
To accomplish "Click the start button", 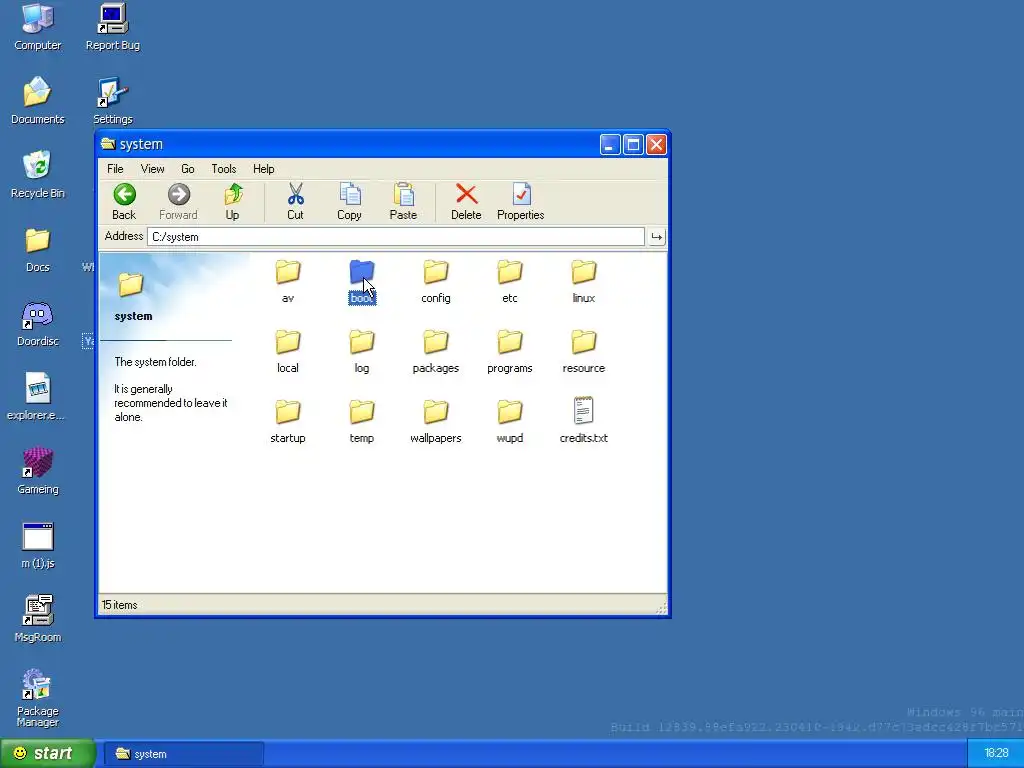I will [47, 753].
